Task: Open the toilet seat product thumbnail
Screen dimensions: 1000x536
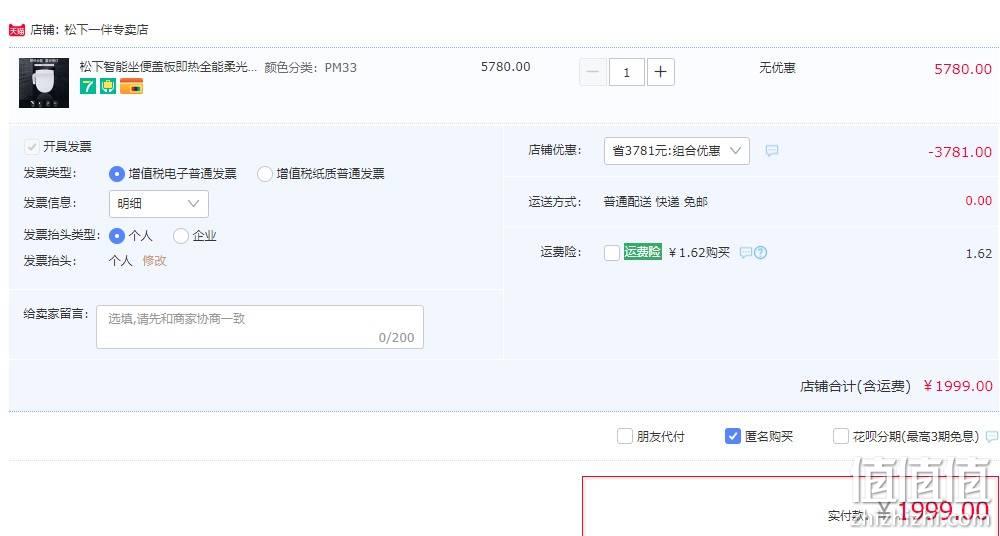Action: point(44,83)
